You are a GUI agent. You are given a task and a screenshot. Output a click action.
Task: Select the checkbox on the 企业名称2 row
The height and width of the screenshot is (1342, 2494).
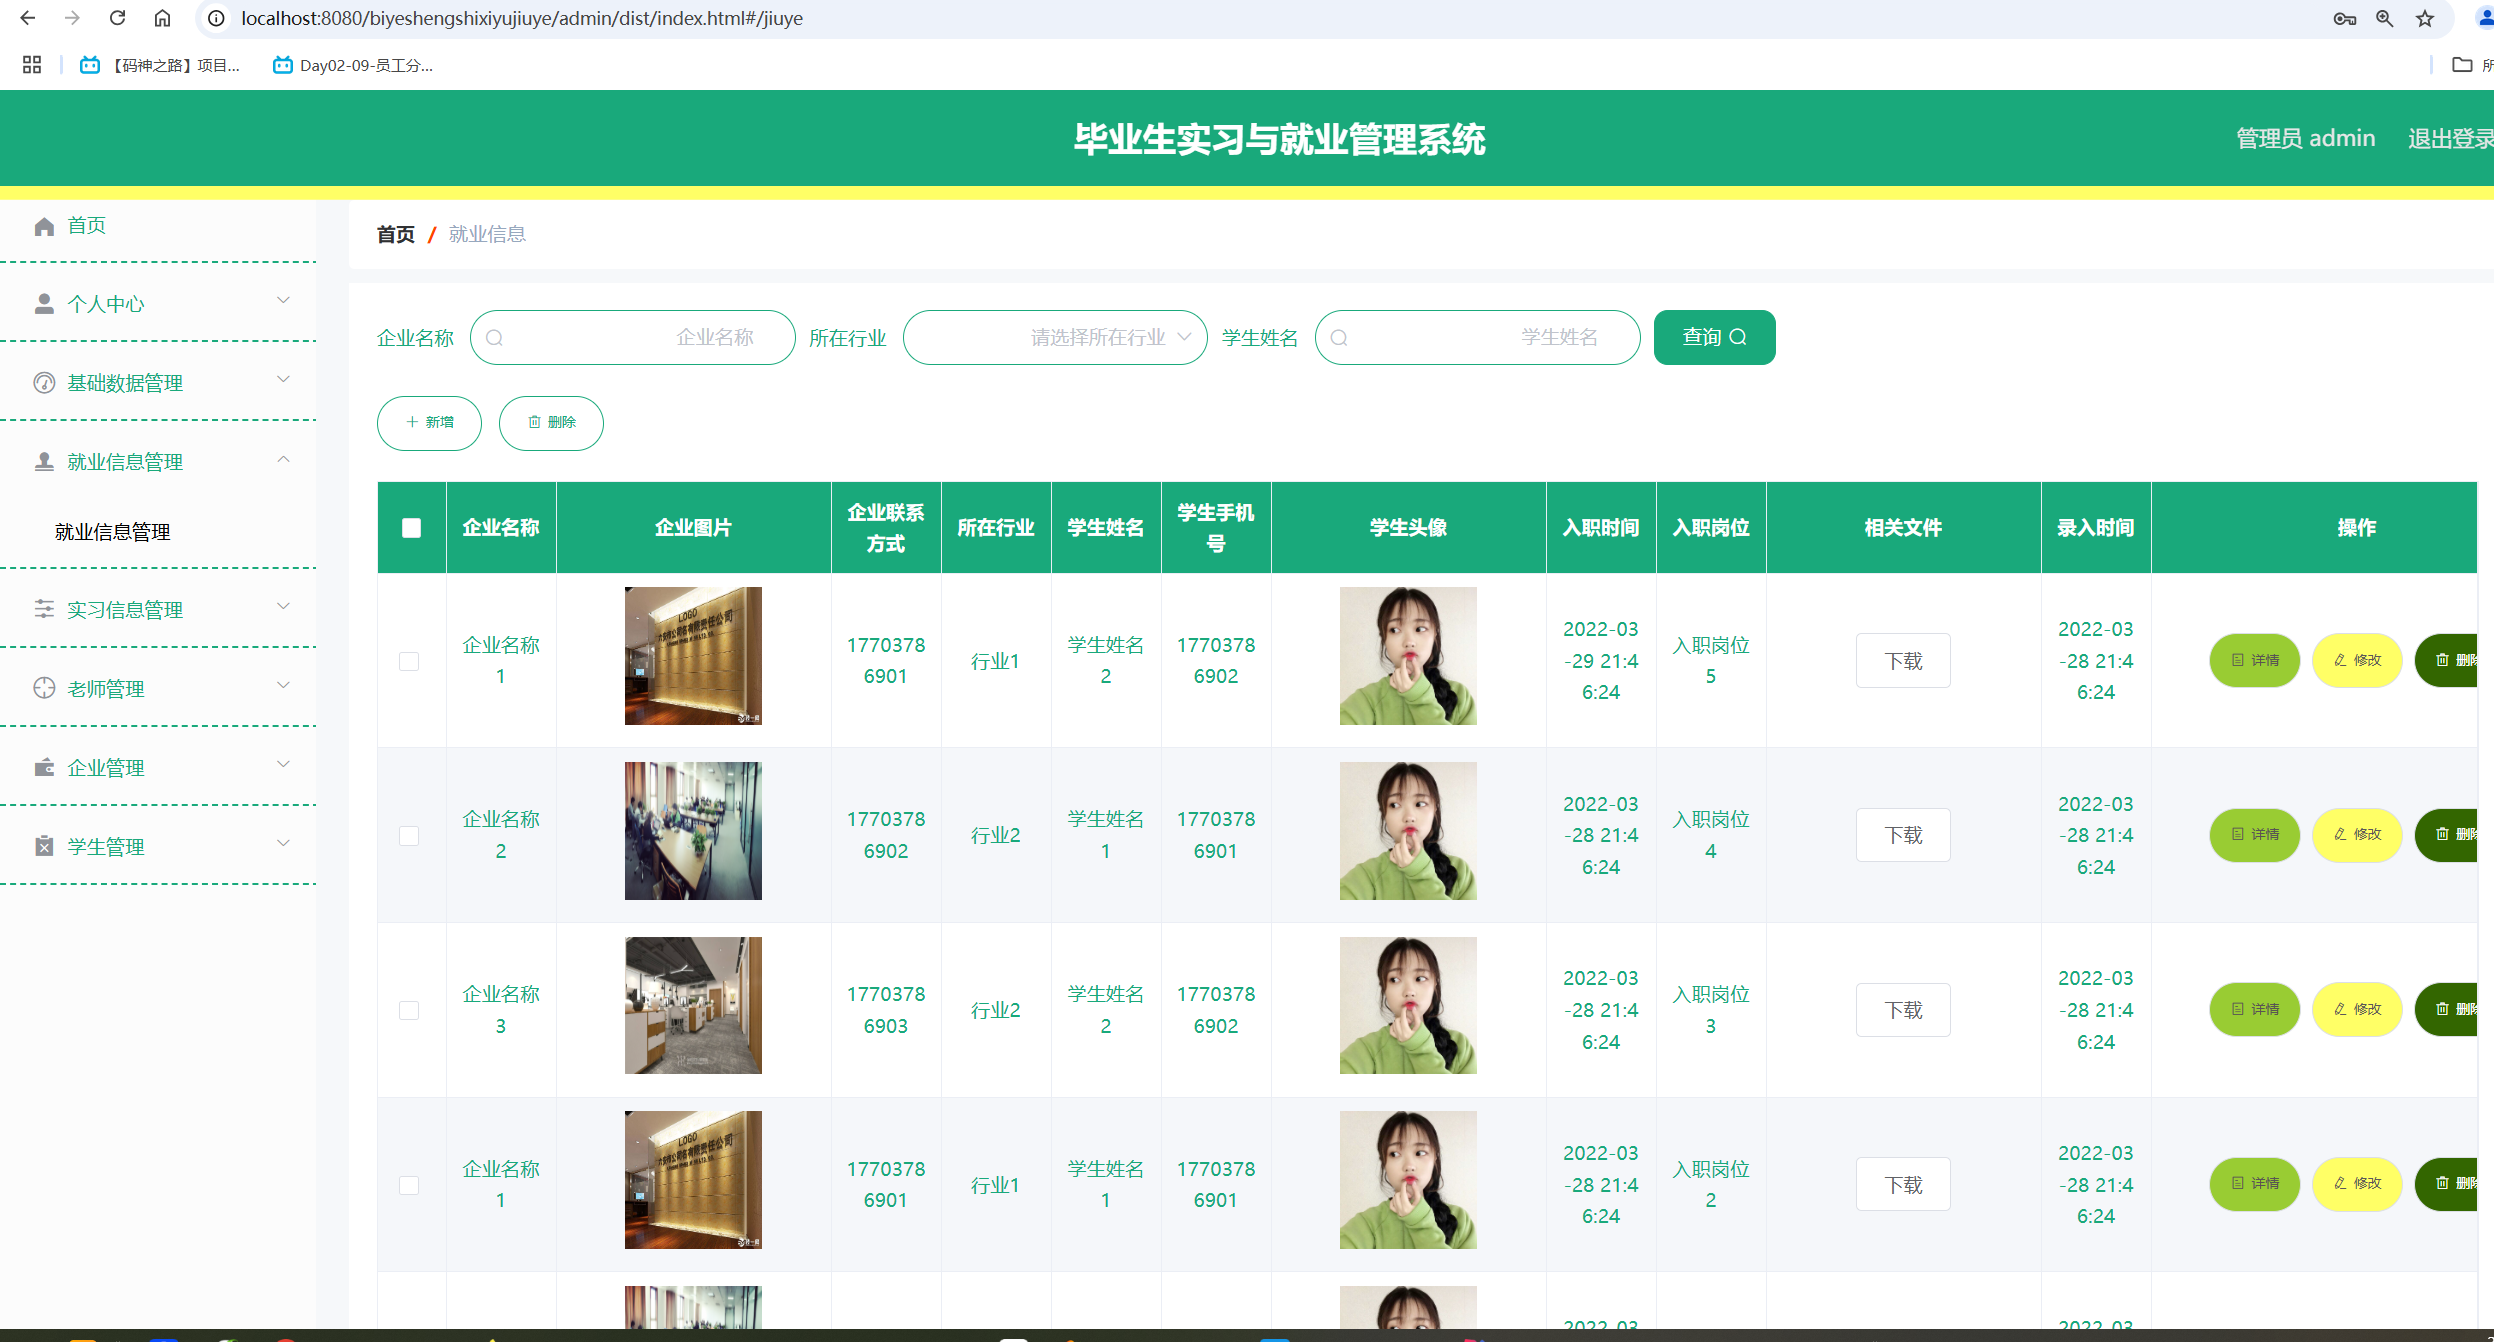[x=408, y=835]
